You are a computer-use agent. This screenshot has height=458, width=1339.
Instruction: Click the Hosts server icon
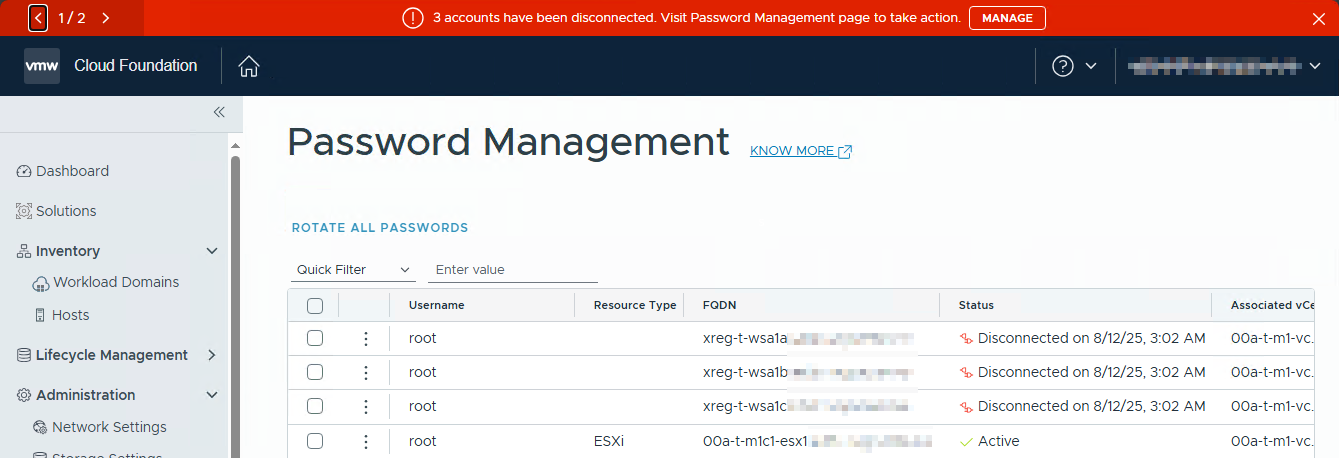(x=41, y=315)
